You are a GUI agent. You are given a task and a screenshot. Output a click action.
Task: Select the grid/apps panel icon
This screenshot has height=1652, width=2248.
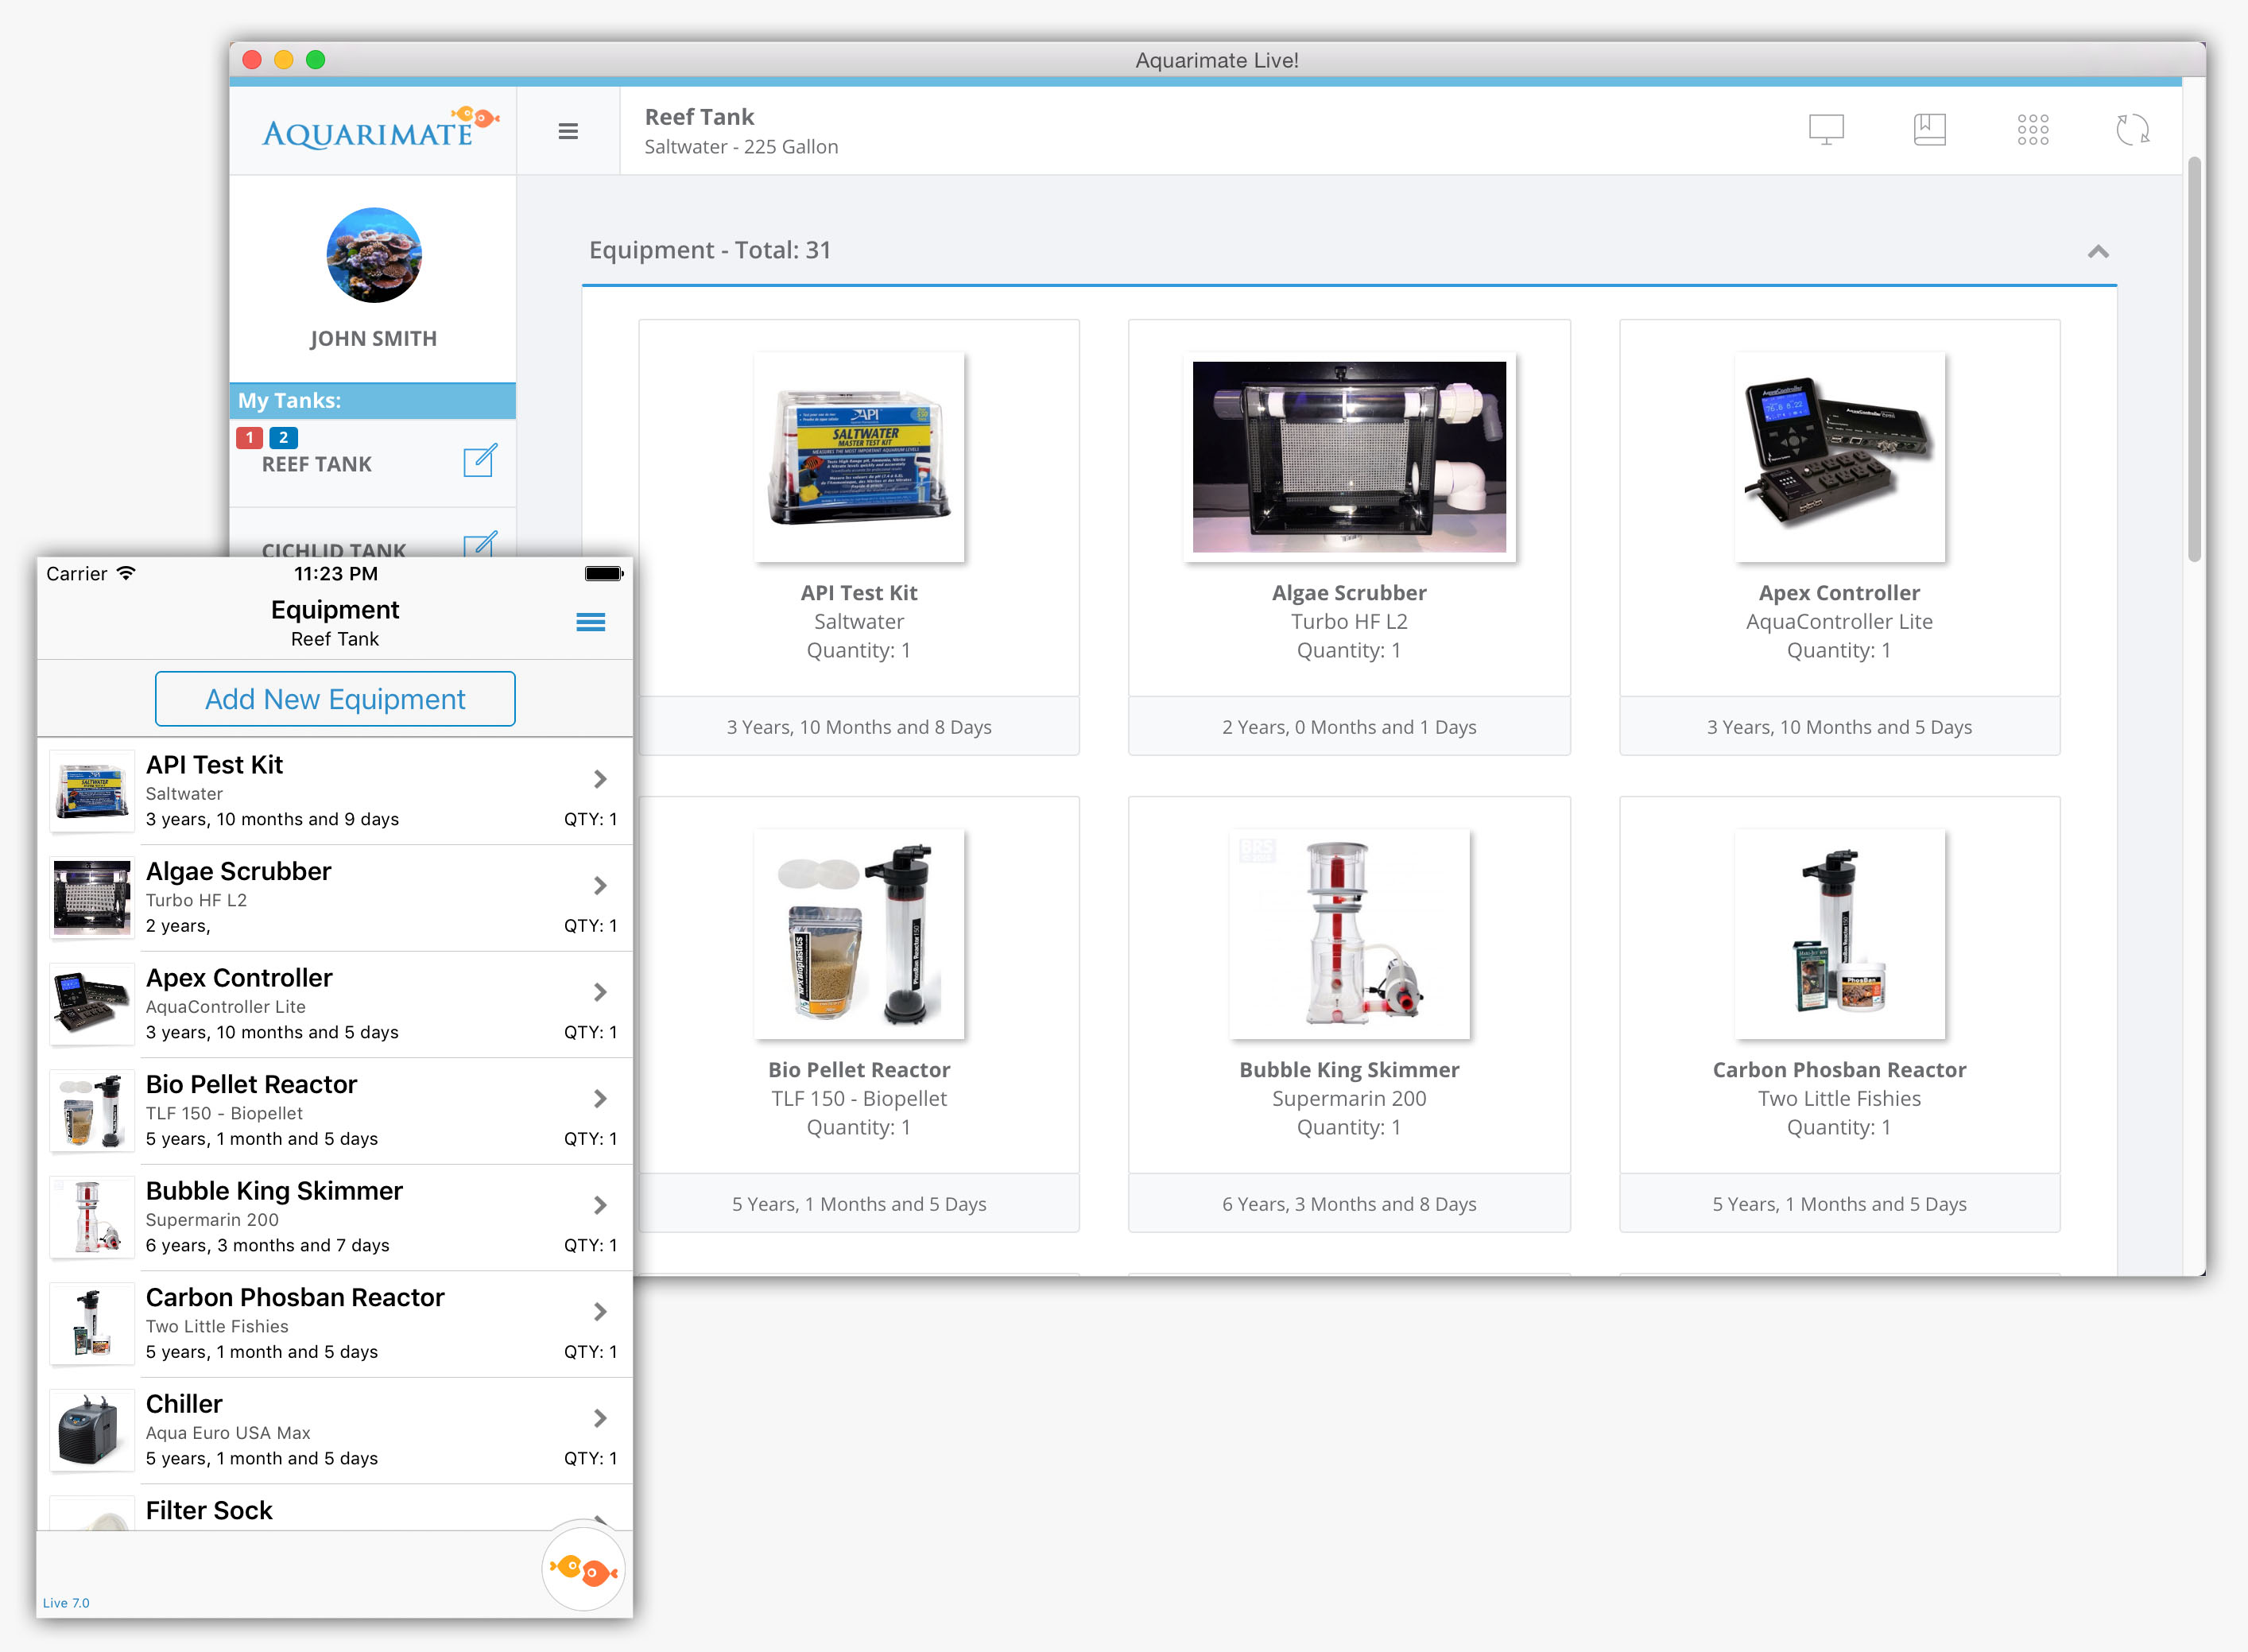point(2030,131)
